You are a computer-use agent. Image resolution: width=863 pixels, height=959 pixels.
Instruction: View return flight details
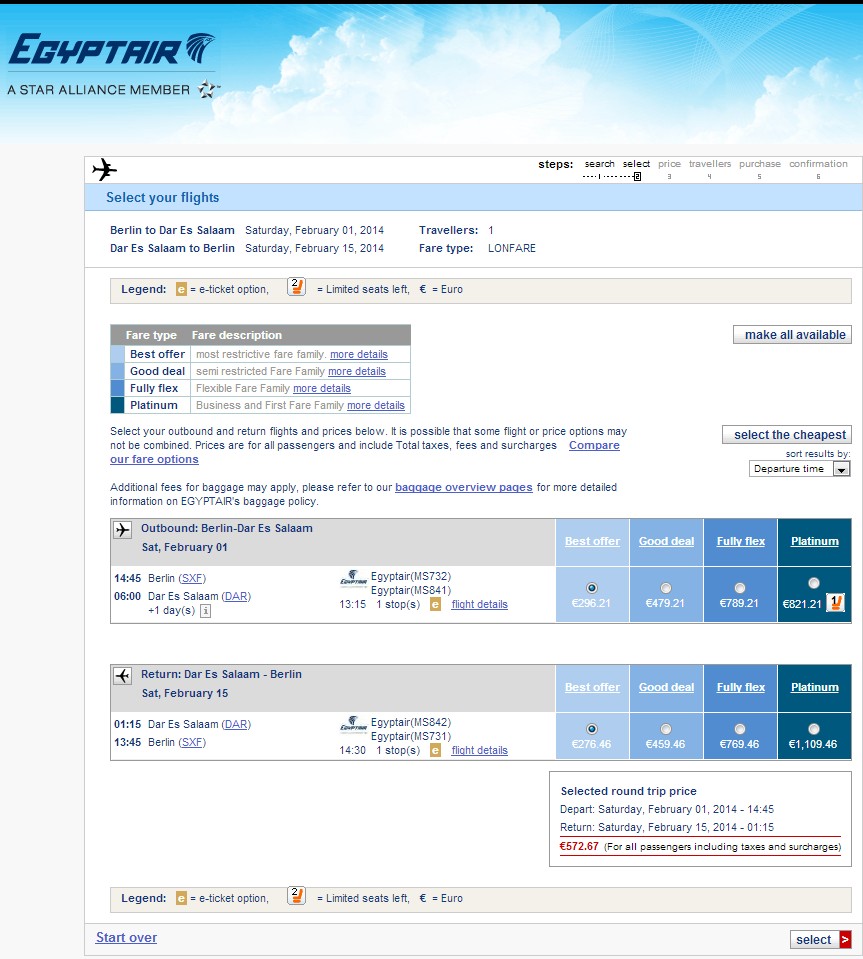point(480,750)
